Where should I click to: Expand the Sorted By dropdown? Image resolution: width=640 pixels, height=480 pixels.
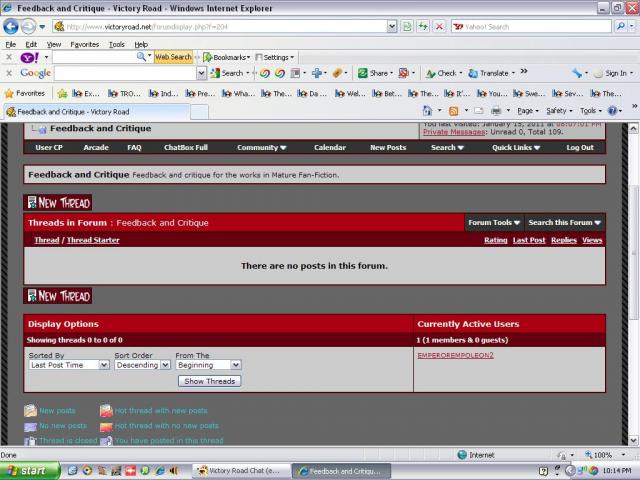pos(69,365)
